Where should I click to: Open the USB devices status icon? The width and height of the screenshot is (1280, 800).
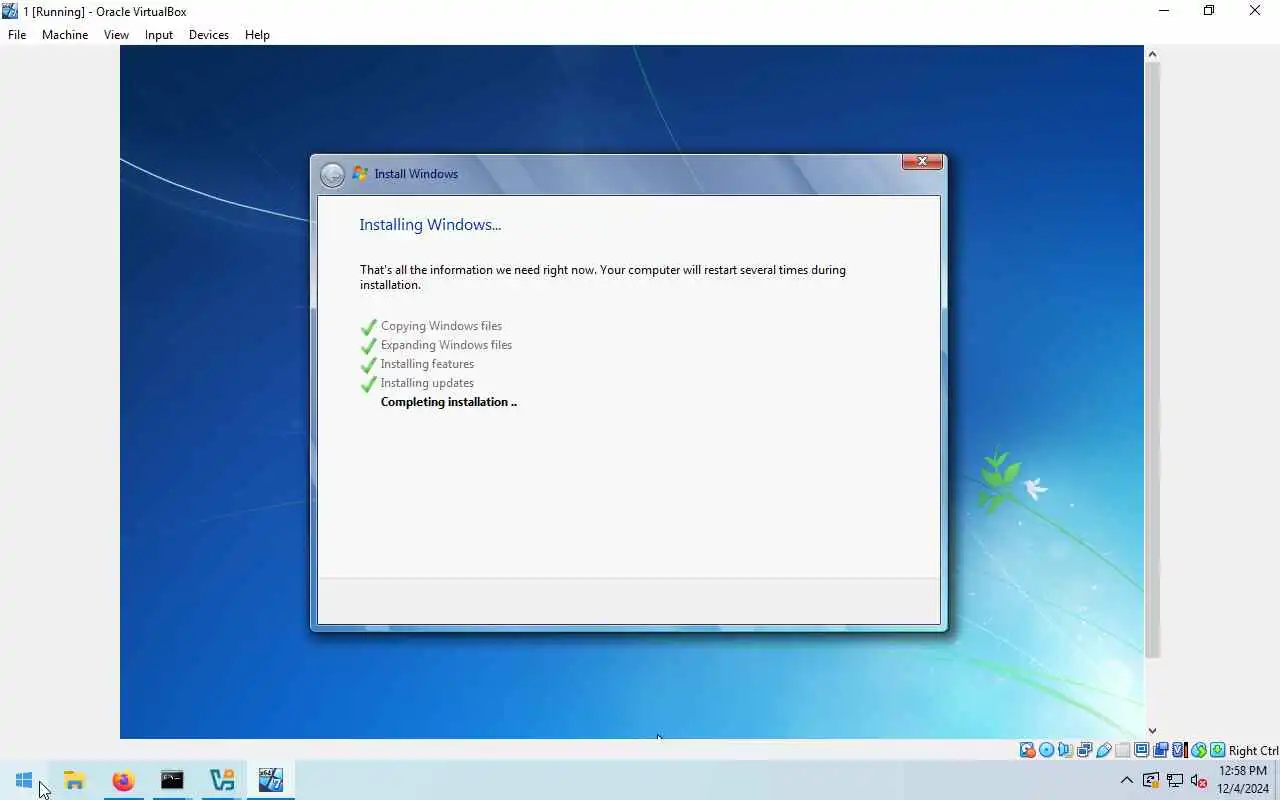click(x=1104, y=750)
